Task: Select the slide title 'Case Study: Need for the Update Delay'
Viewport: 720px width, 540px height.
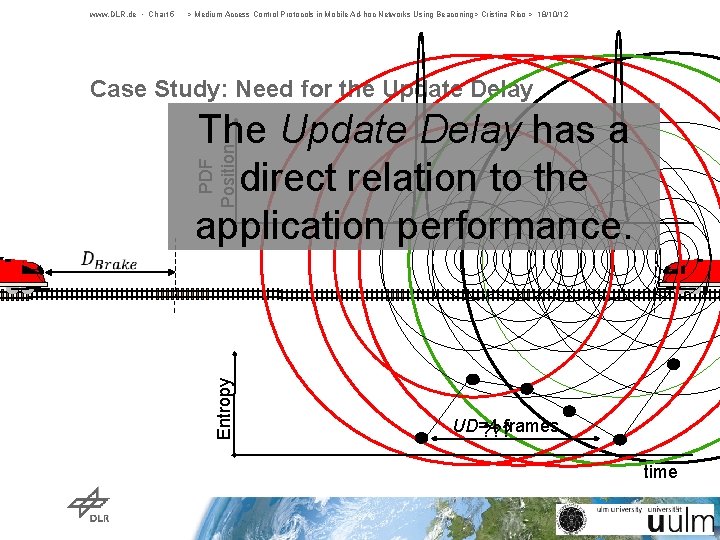Action: tap(311, 89)
